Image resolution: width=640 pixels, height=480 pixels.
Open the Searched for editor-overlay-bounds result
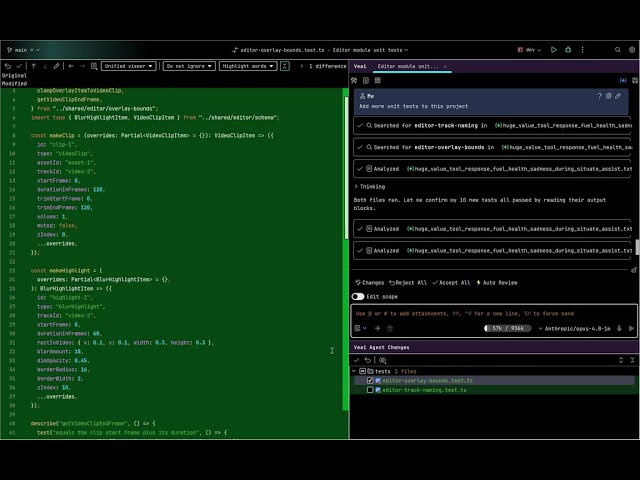[x=492, y=147]
